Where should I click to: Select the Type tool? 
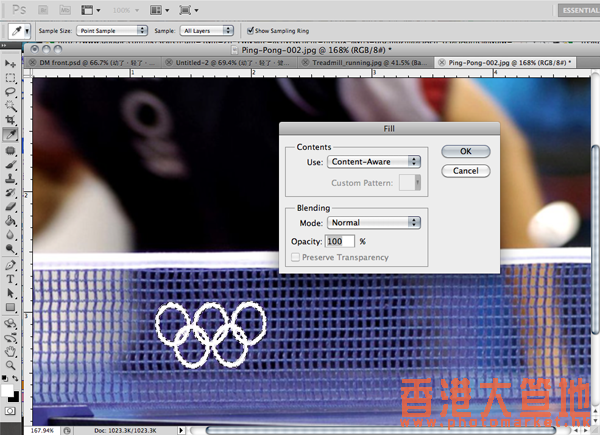pos(10,279)
